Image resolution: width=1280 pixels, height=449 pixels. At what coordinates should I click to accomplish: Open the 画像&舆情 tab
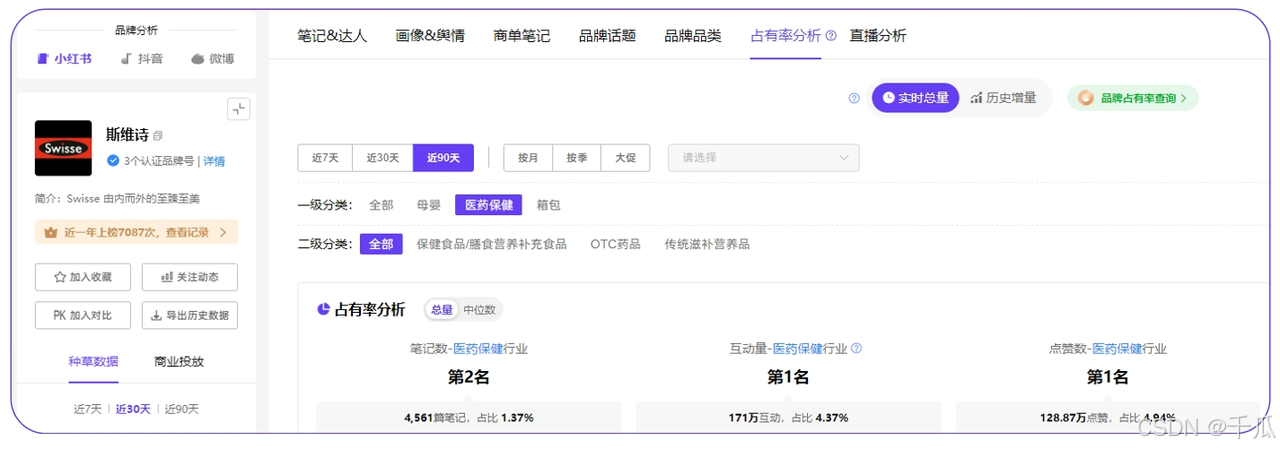[430, 36]
